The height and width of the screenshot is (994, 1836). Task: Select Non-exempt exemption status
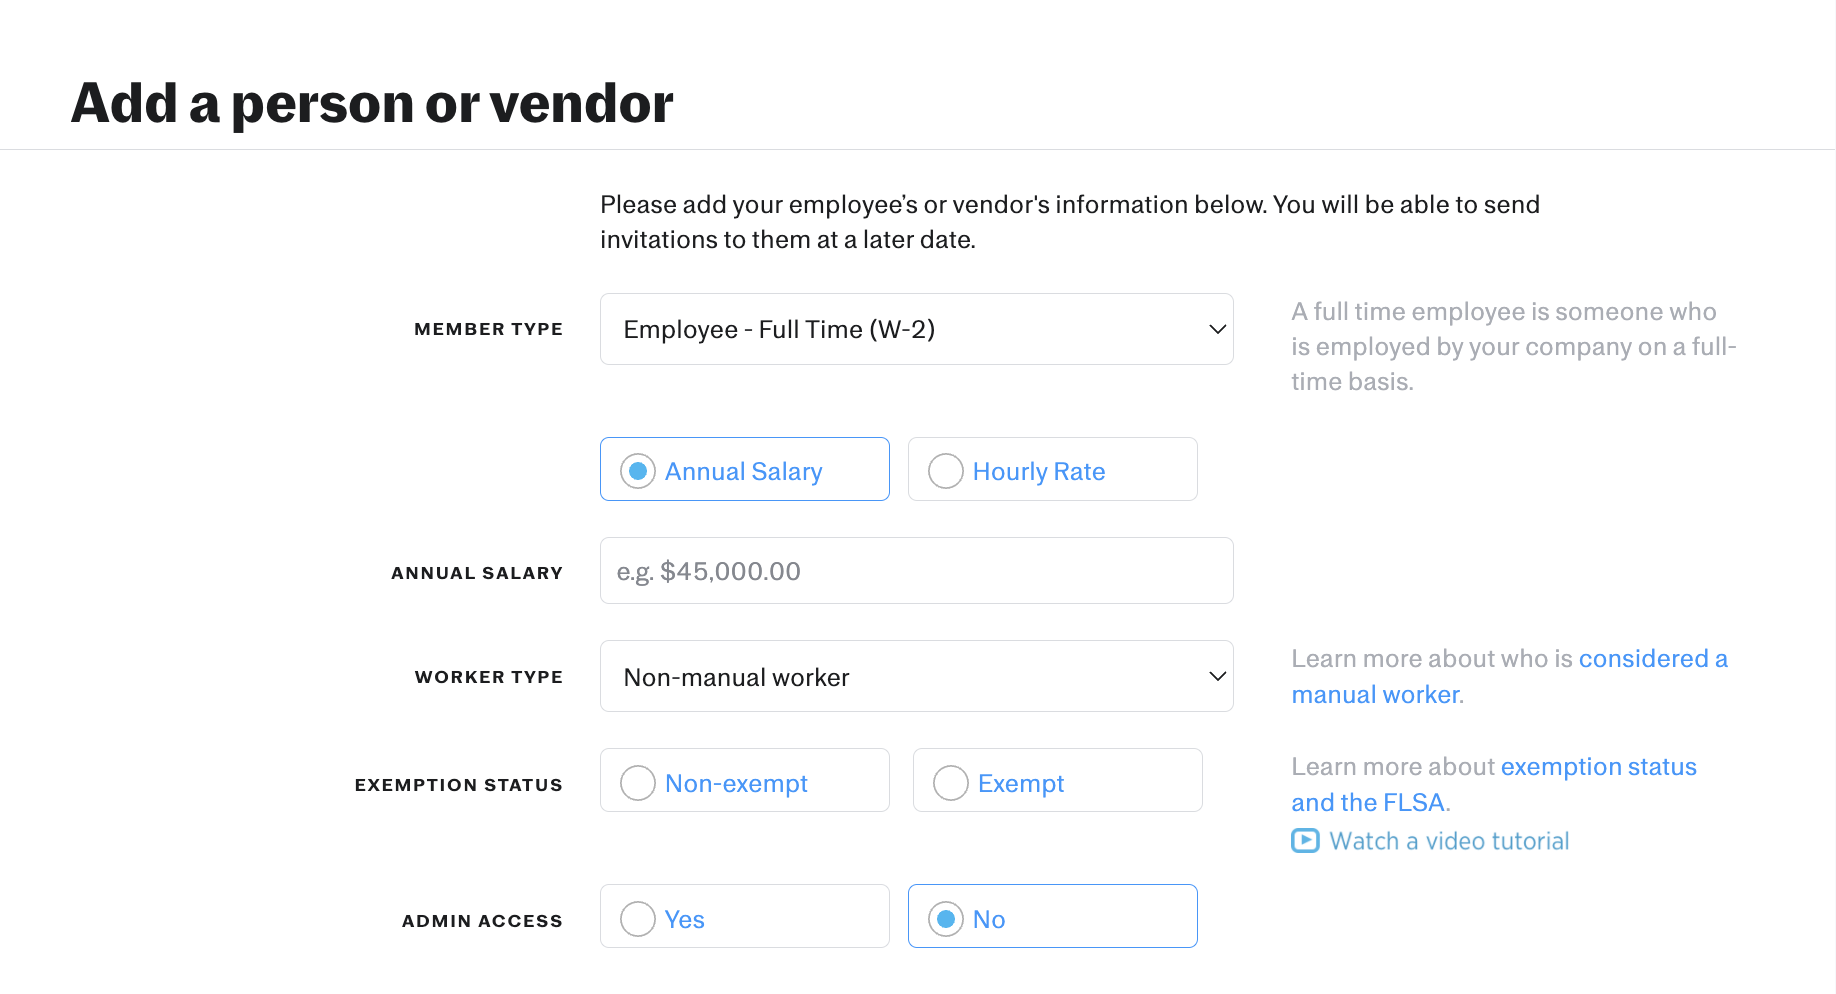point(638,783)
